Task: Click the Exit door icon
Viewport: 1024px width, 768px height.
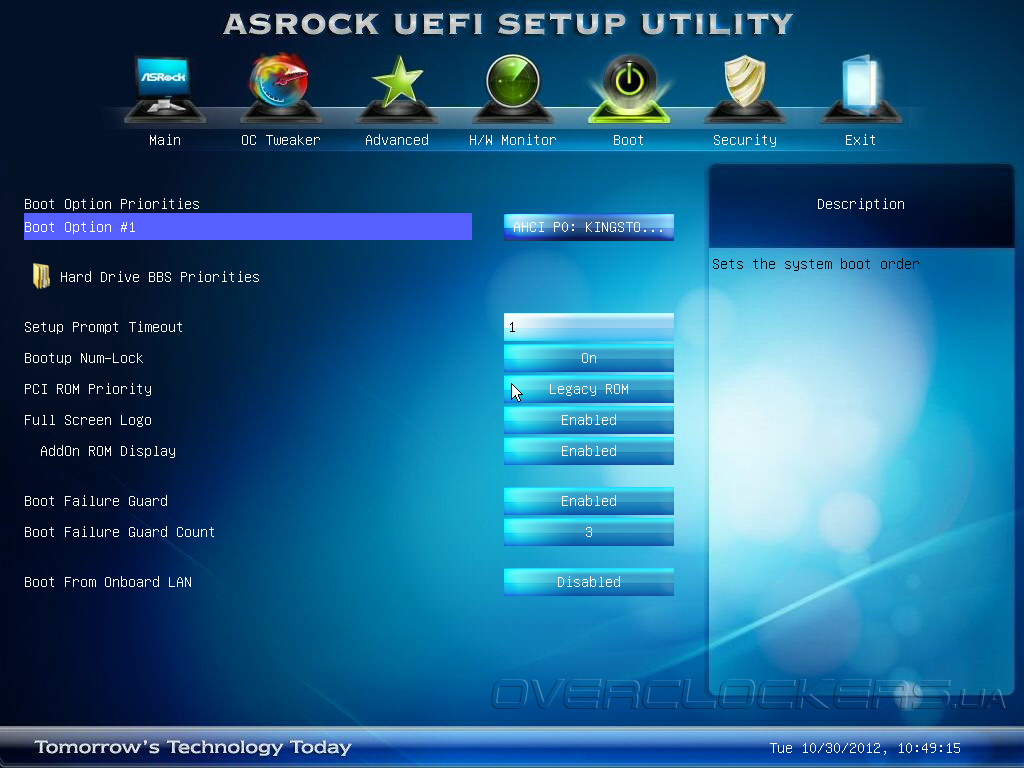Action: tap(861, 88)
